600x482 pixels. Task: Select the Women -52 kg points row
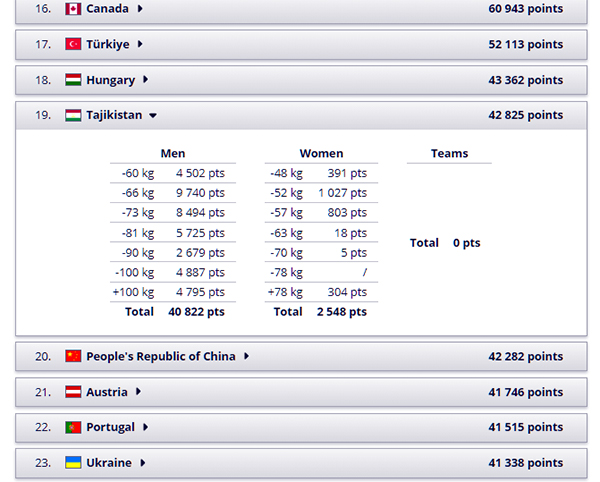coord(321,192)
